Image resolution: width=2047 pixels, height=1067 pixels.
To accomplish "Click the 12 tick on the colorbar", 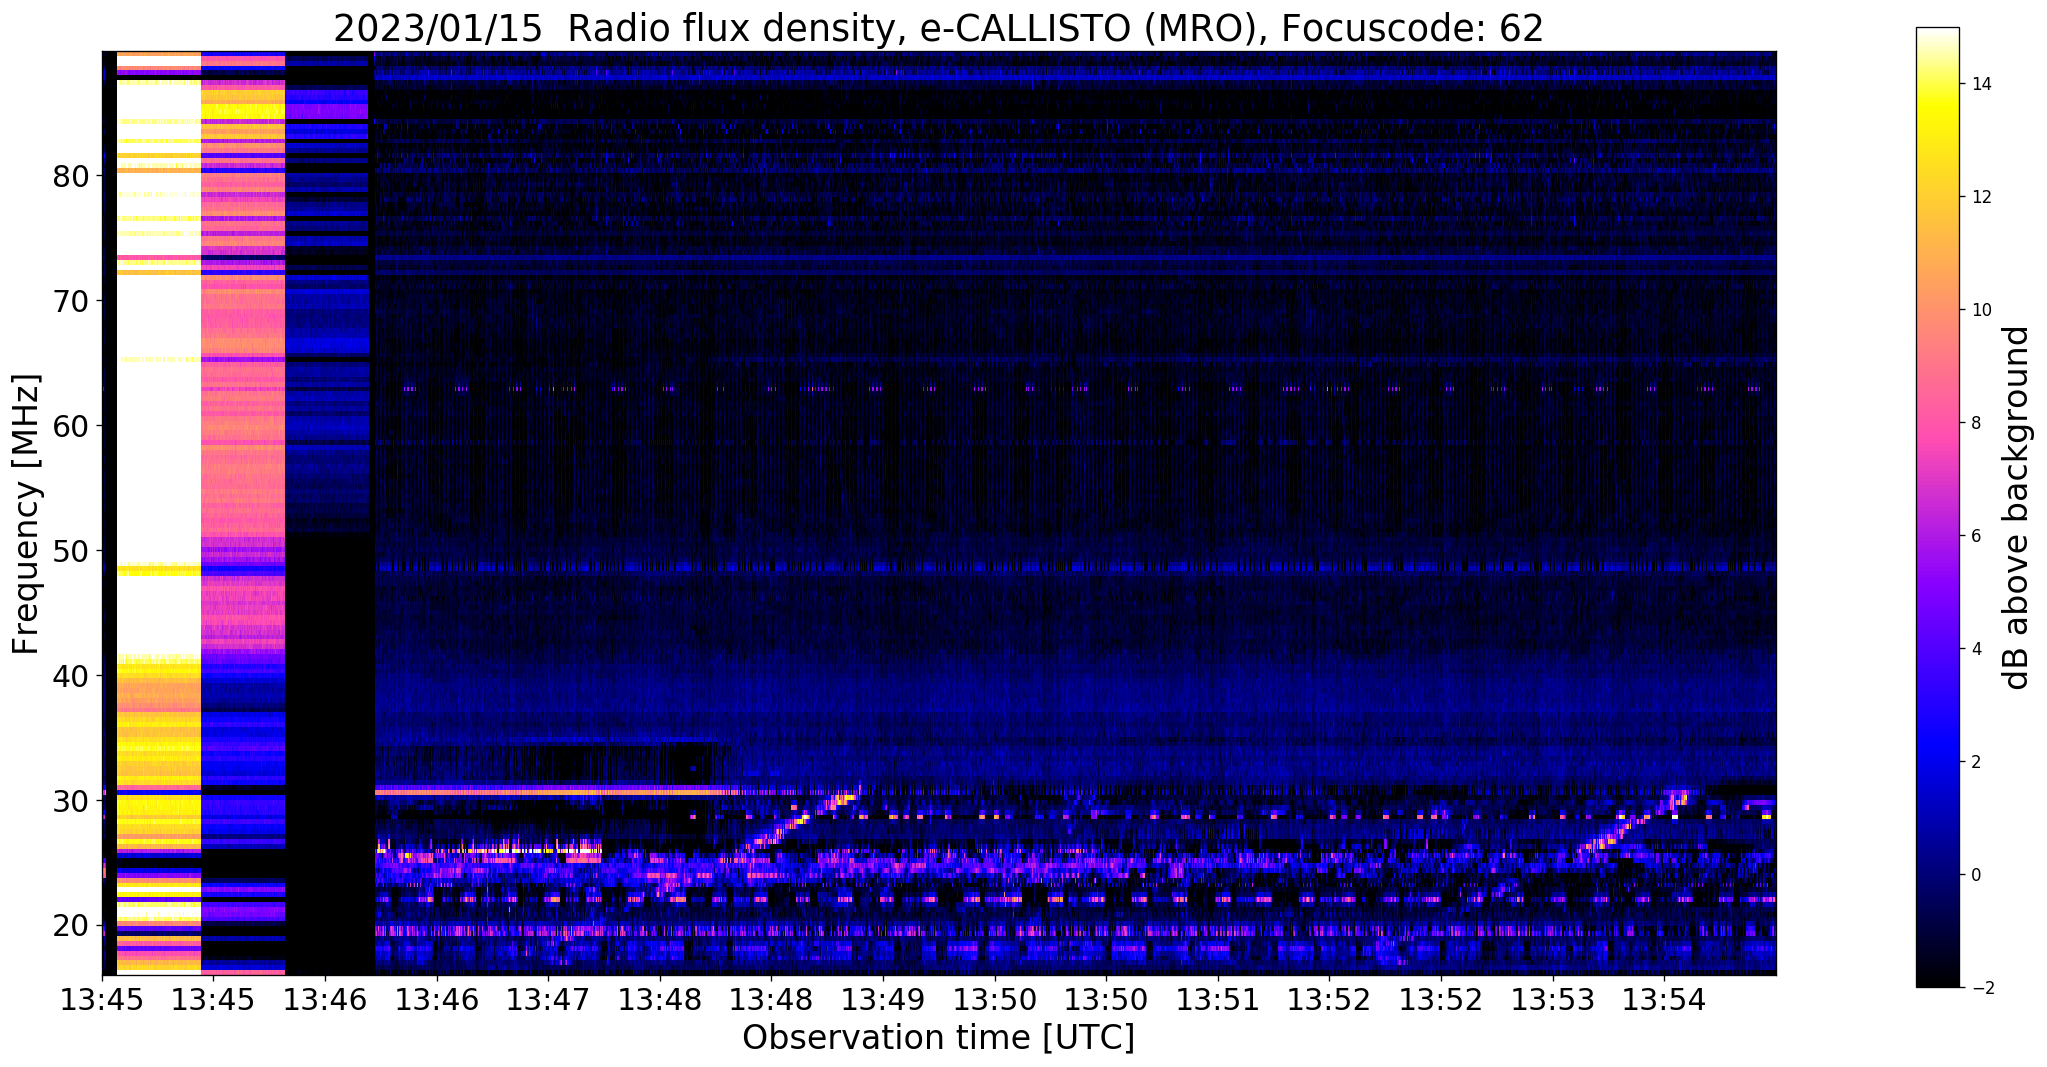I will 1981,197.
